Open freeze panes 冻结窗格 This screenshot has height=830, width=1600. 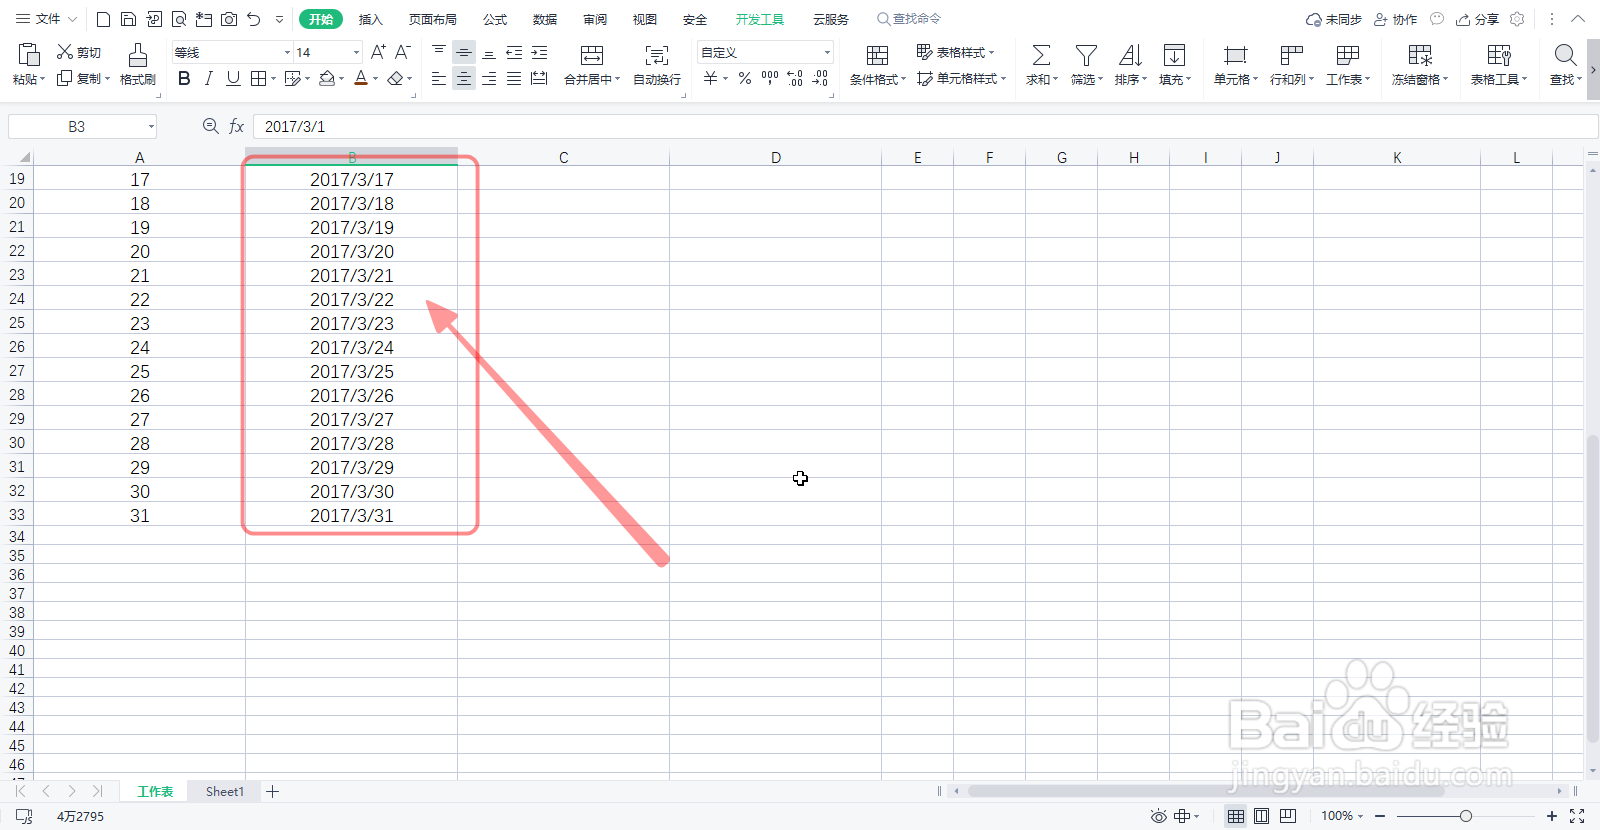click(x=1420, y=64)
